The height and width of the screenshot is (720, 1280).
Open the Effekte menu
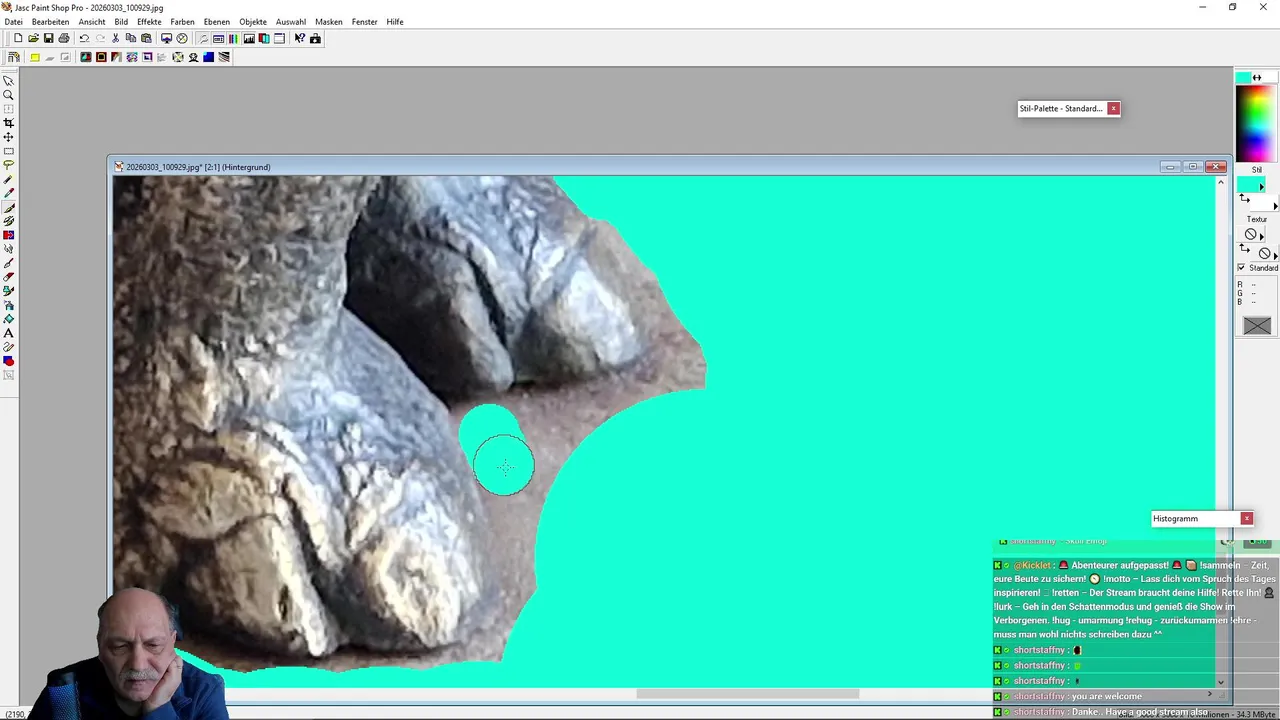click(x=149, y=22)
